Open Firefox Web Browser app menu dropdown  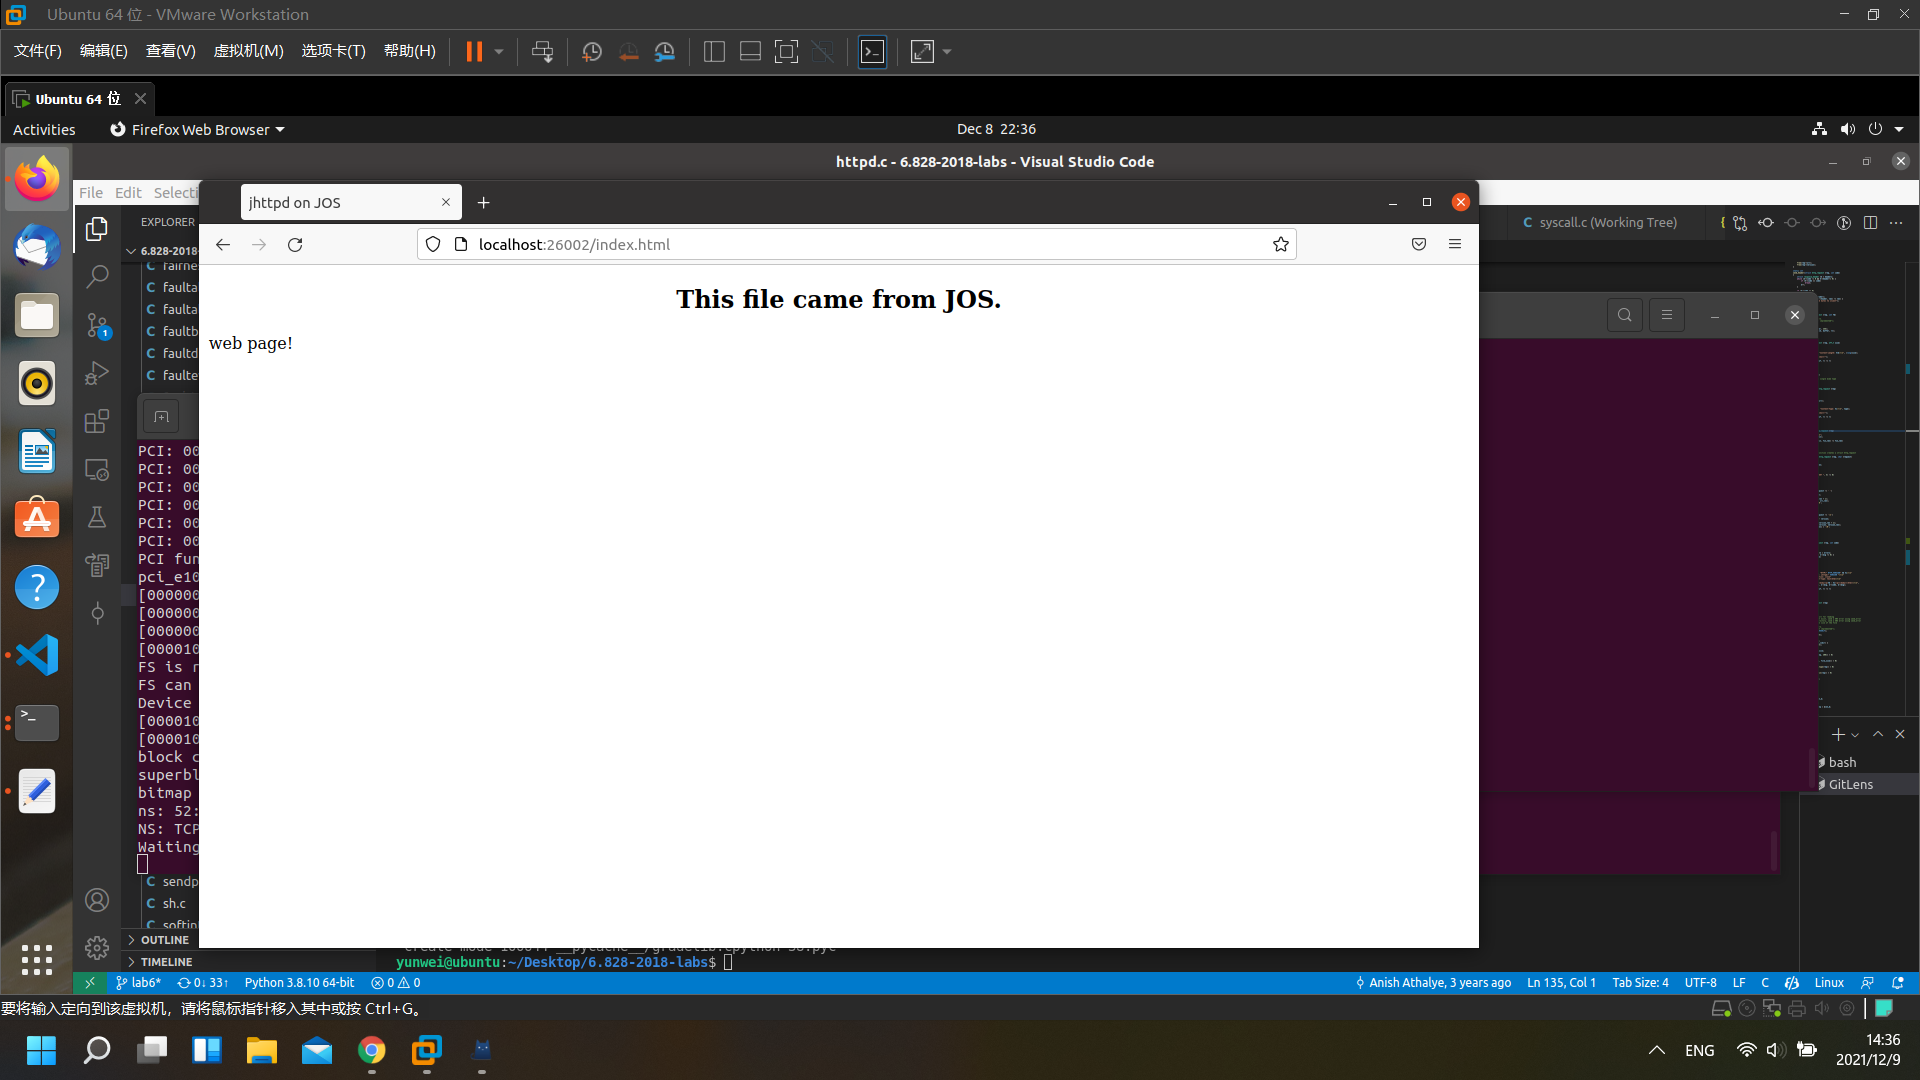(x=197, y=130)
